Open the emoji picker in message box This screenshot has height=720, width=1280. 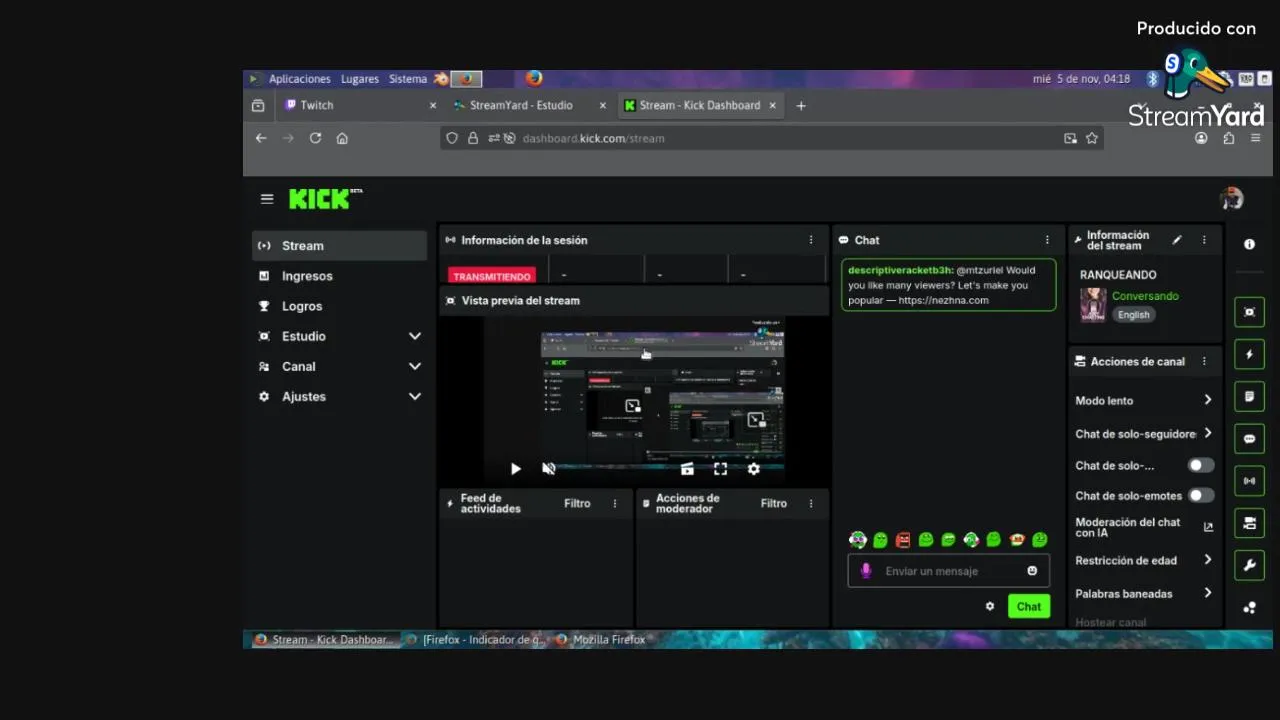point(1032,571)
